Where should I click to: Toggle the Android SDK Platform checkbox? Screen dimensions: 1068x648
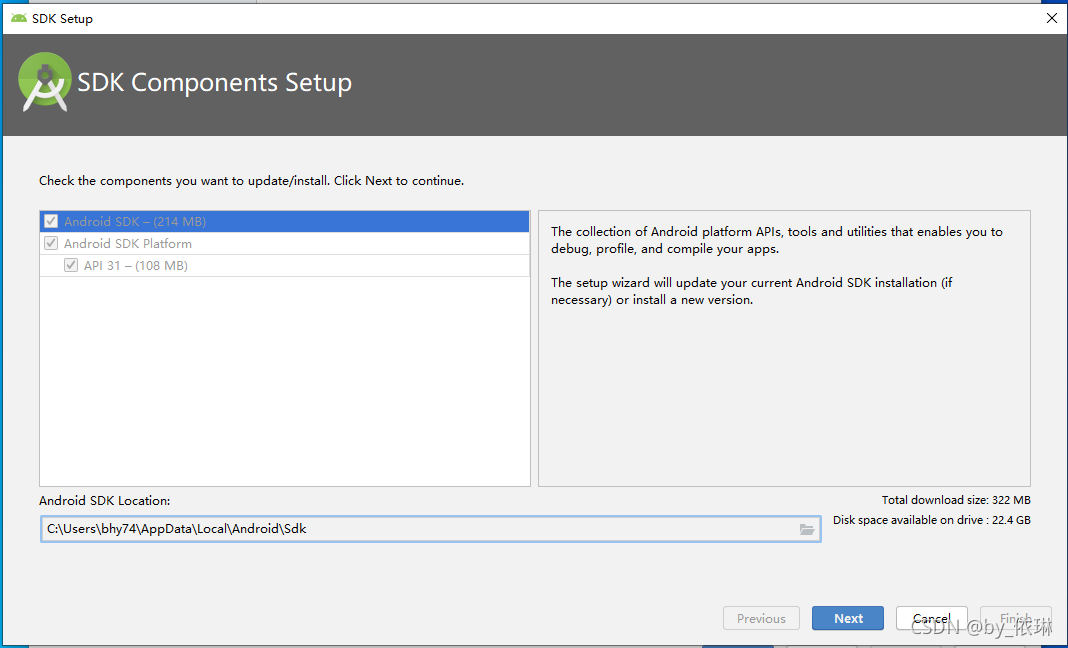[51, 243]
